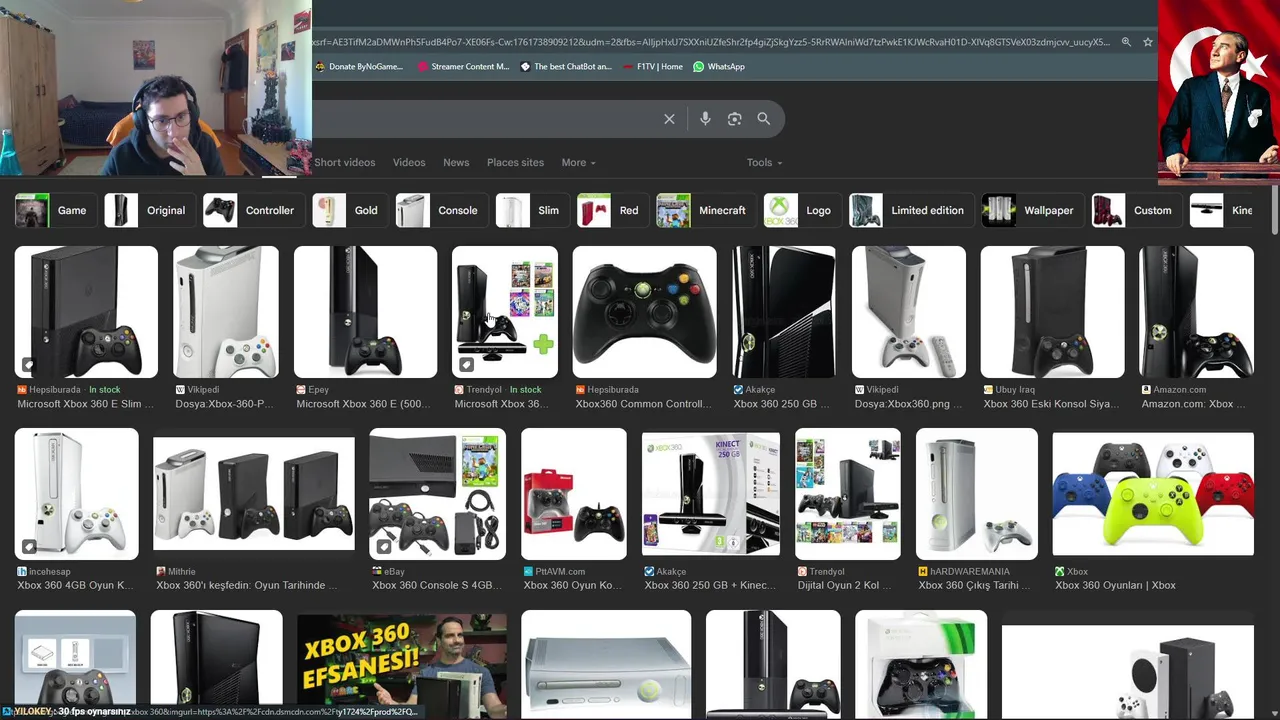Filter images by the Original chip

[150, 210]
